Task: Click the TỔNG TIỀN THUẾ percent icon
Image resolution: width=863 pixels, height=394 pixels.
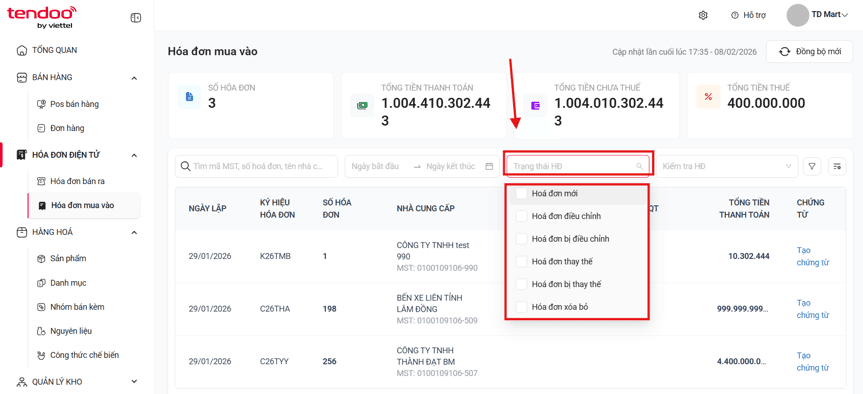Action: point(708,97)
